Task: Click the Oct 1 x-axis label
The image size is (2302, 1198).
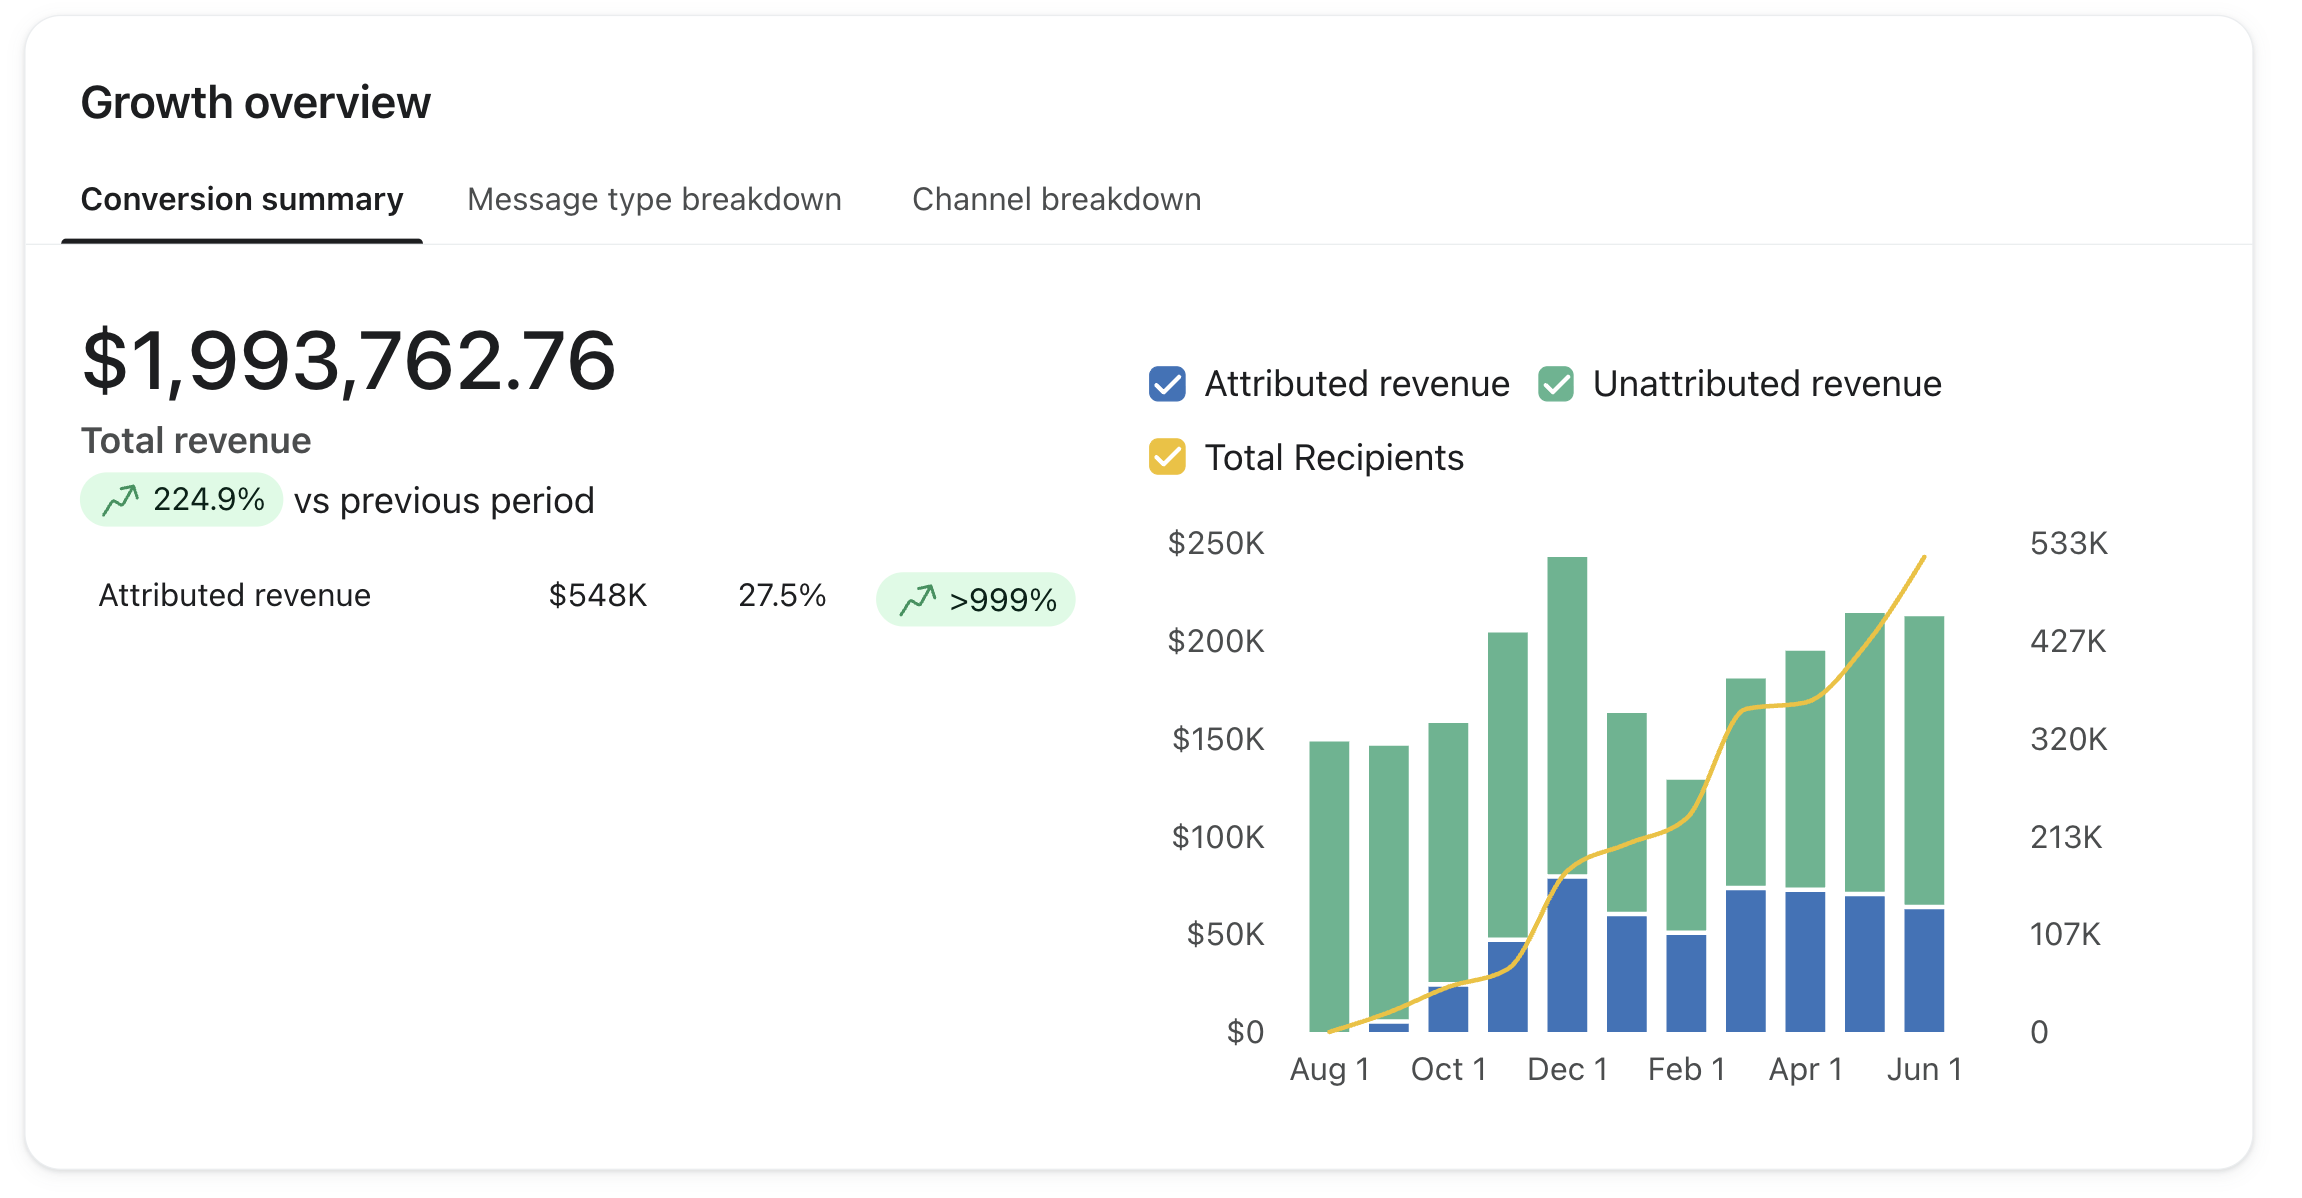Action: (1448, 1069)
